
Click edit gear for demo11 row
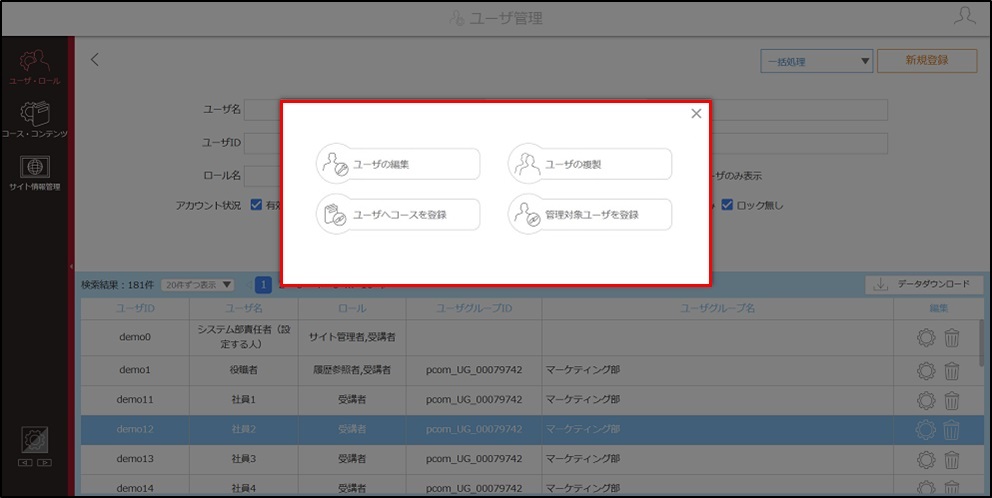click(x=926, y=400)
